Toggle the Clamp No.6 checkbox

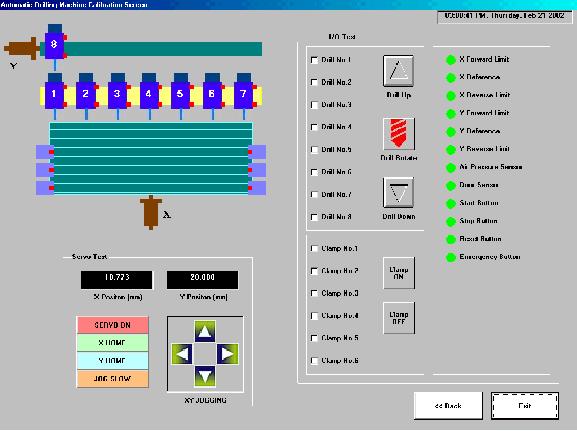click(314, 361)
